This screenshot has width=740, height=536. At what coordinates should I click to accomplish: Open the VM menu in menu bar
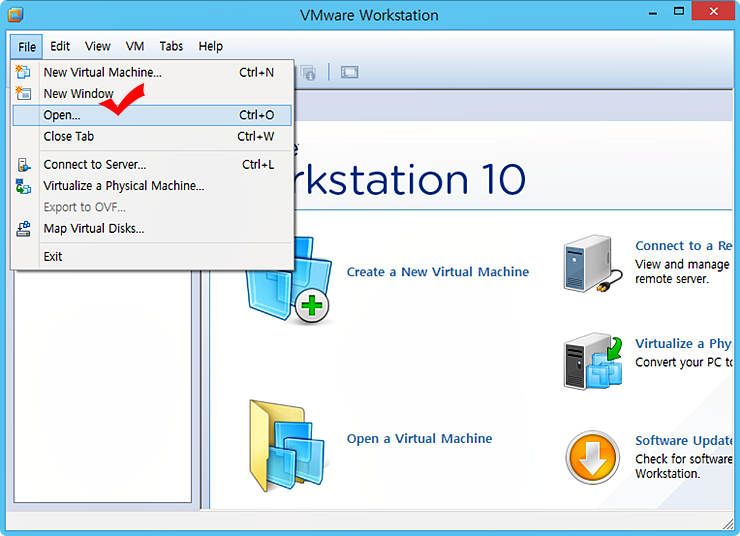point(135,46)
